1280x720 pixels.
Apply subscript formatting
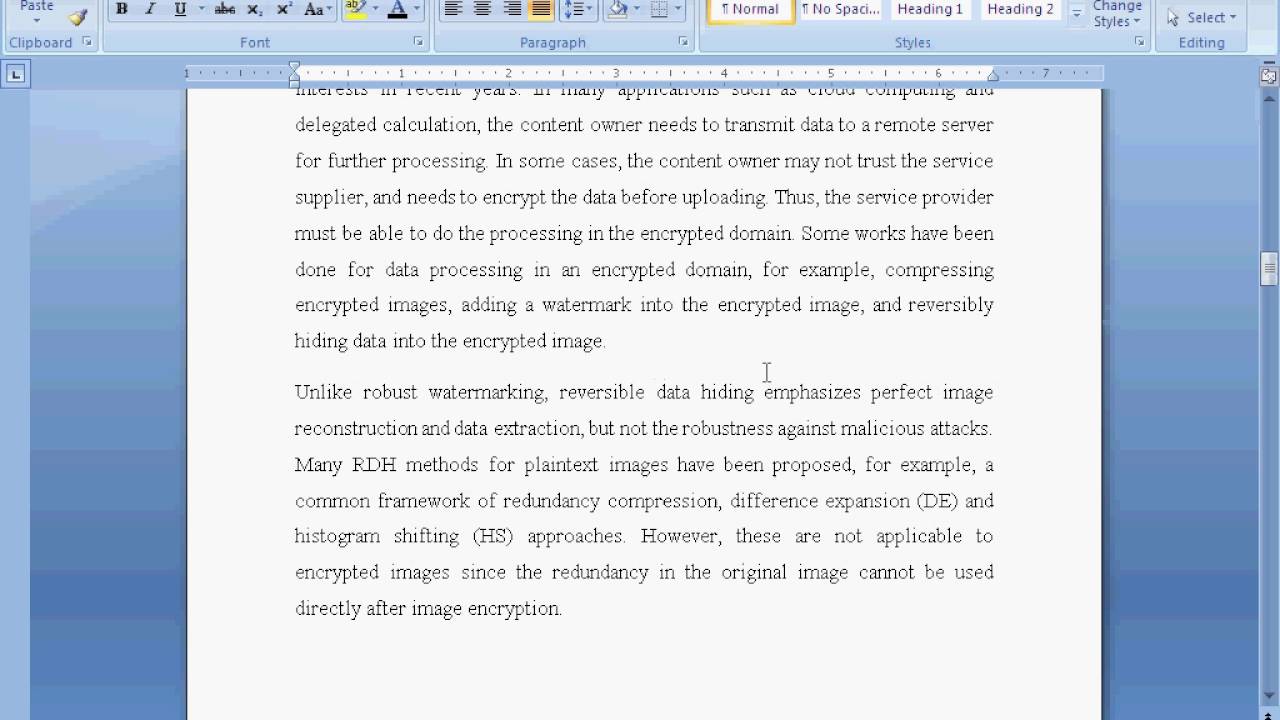255,9
